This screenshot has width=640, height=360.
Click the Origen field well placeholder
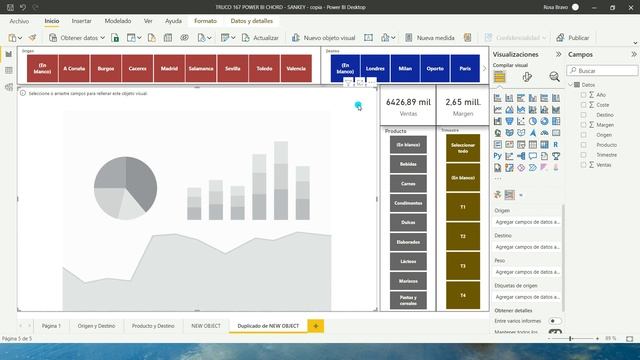tap(527, 222)
